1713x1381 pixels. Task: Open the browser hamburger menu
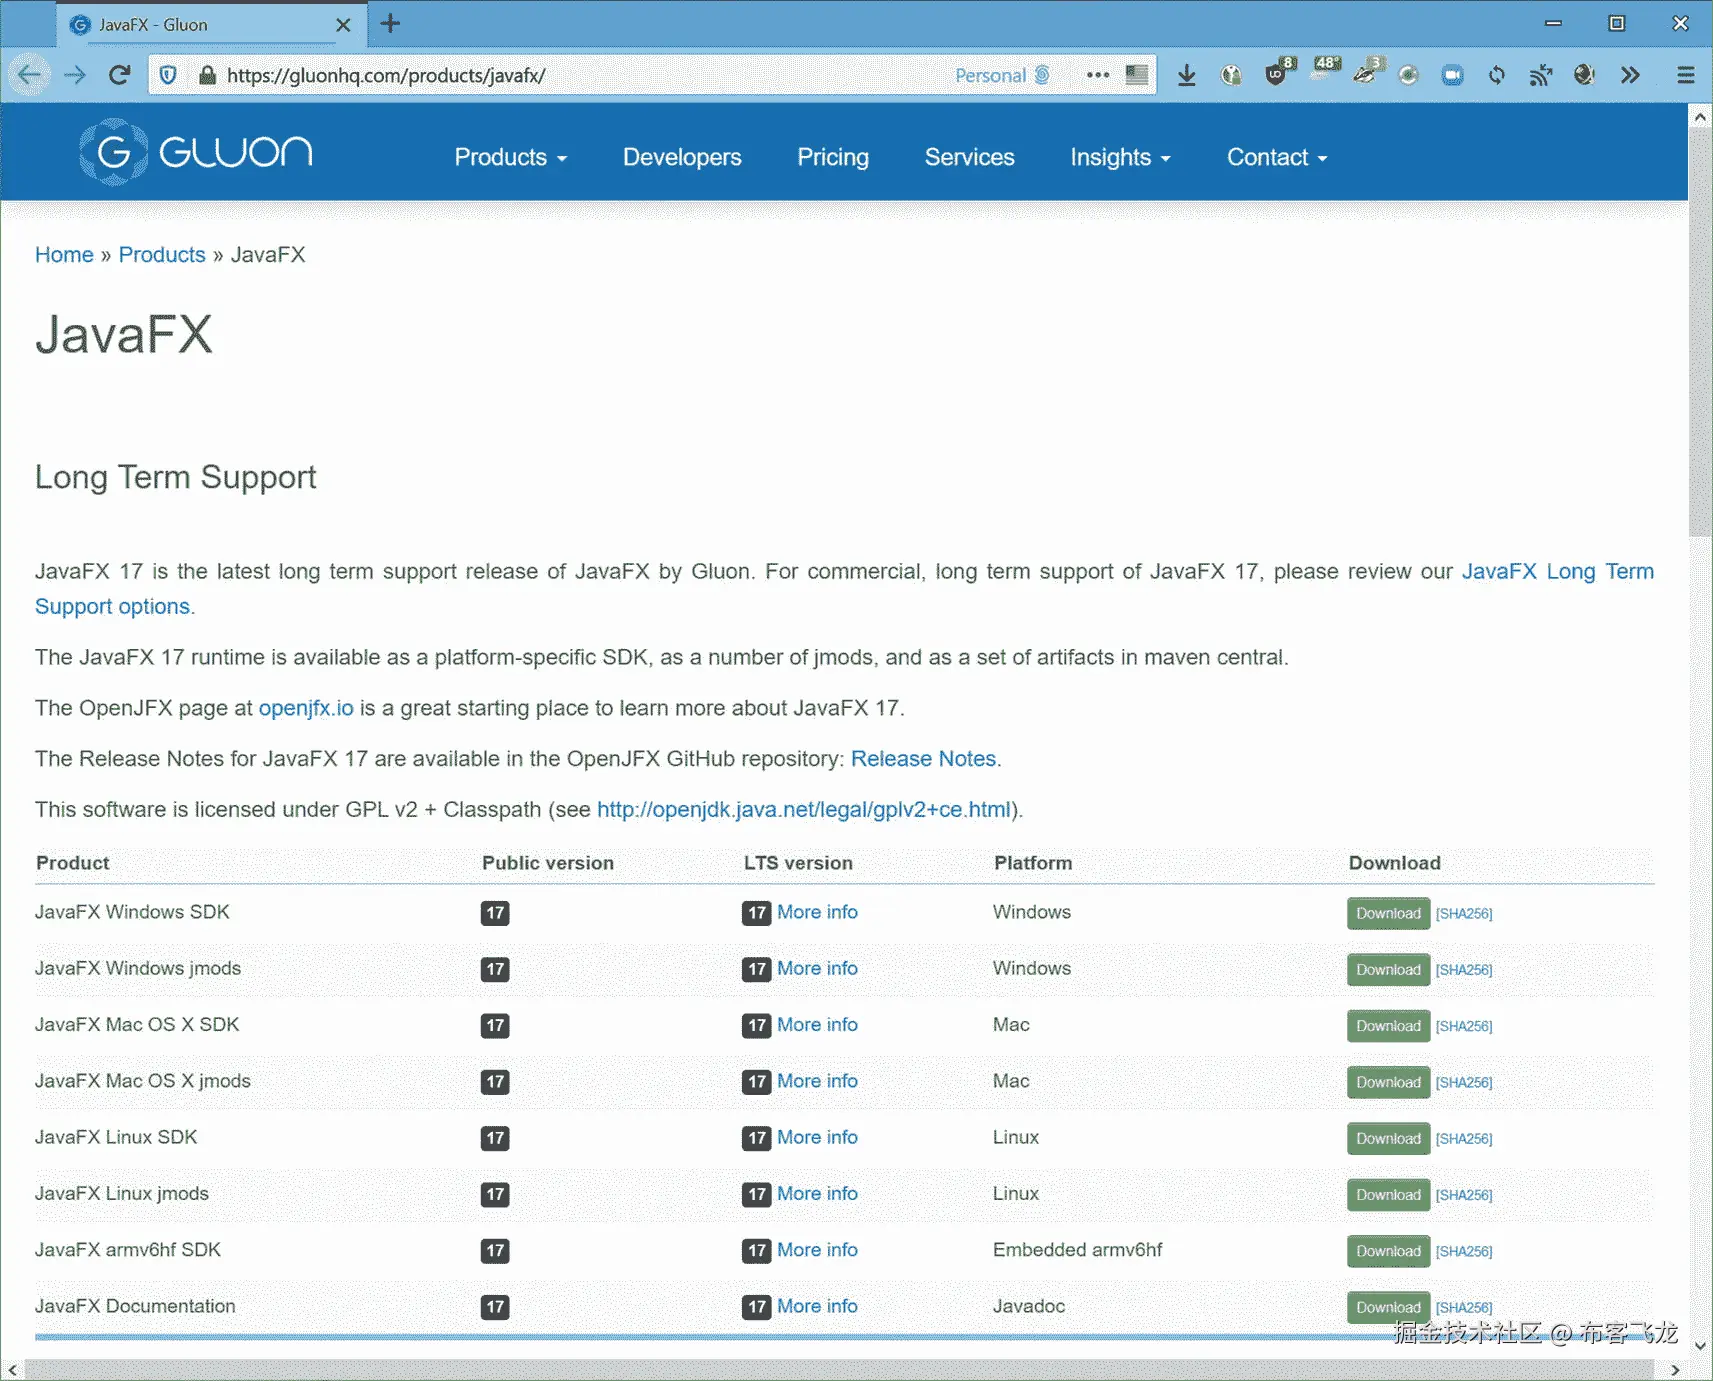pos(1686,75)
